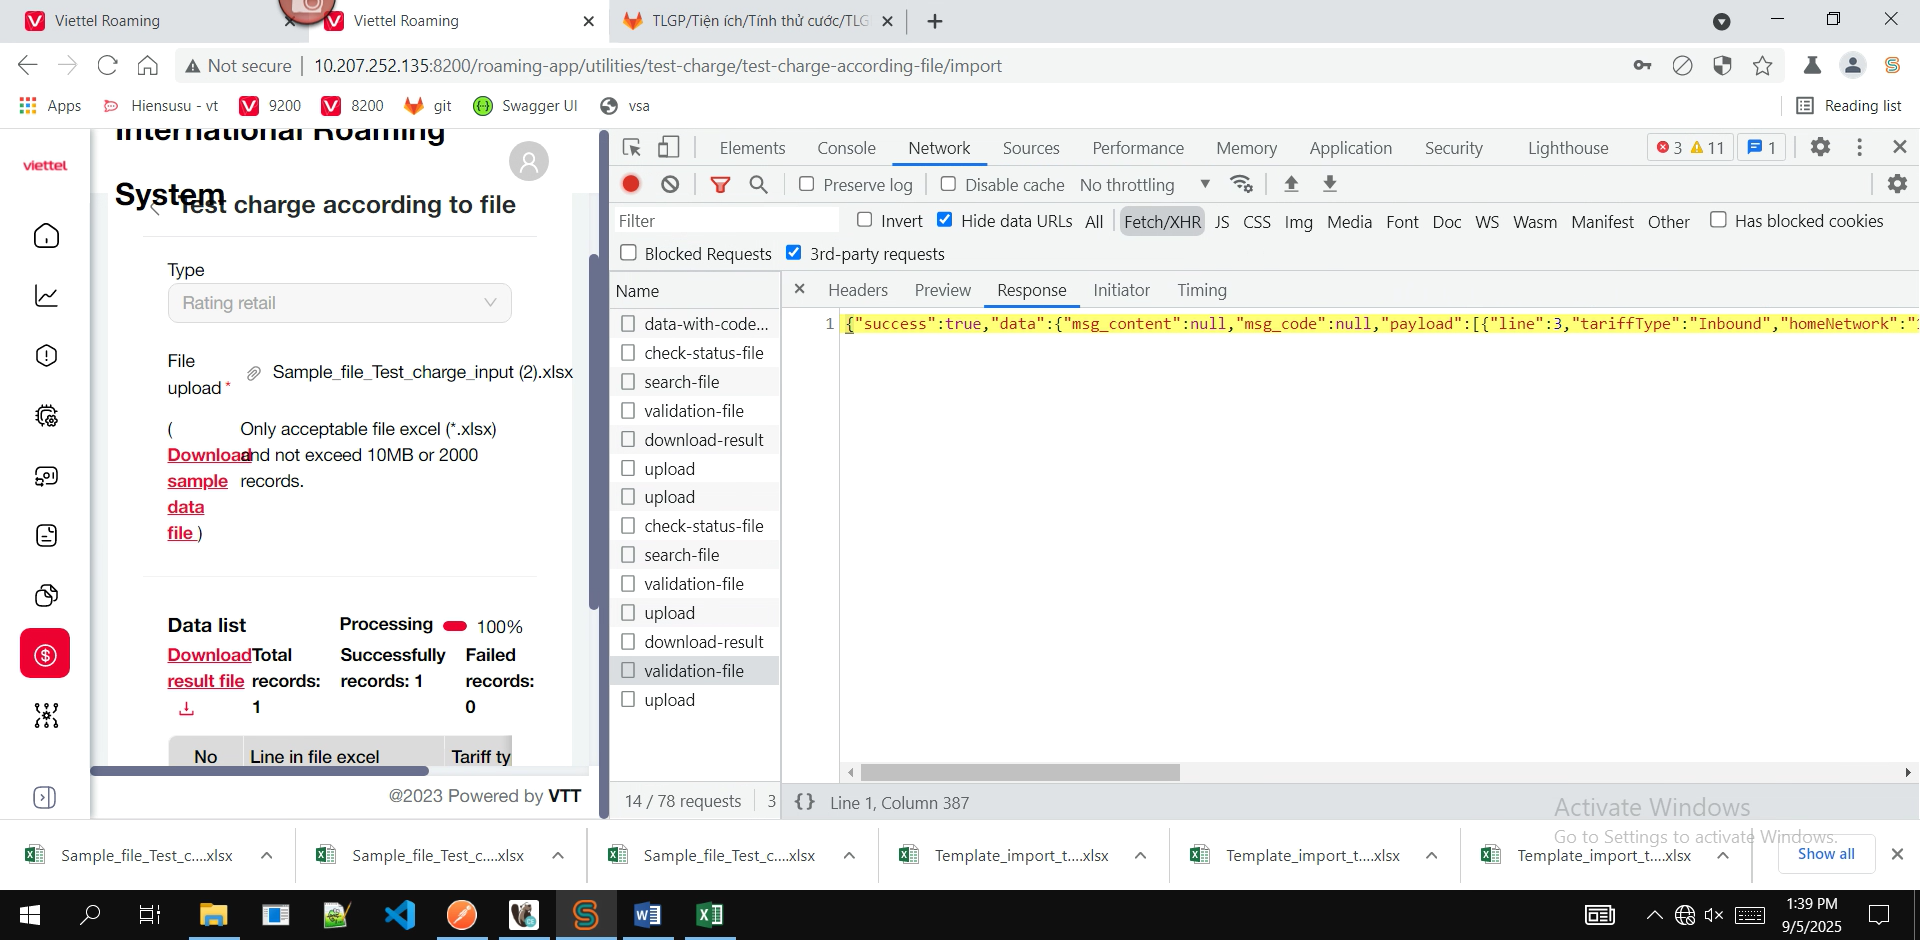
Task: Clear the network log
Action: tap(670, 184)
